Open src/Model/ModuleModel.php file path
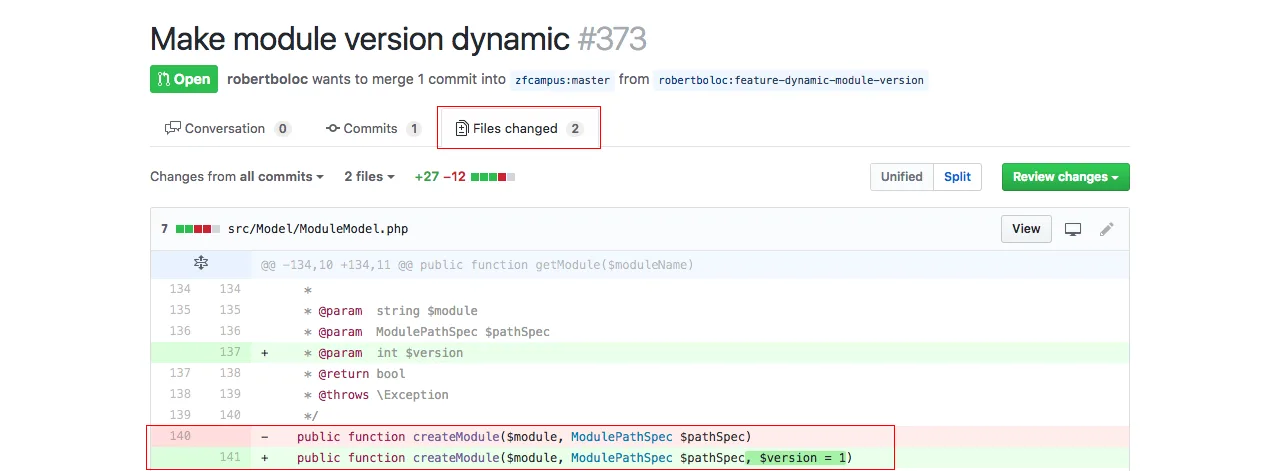 click(318, 229)
